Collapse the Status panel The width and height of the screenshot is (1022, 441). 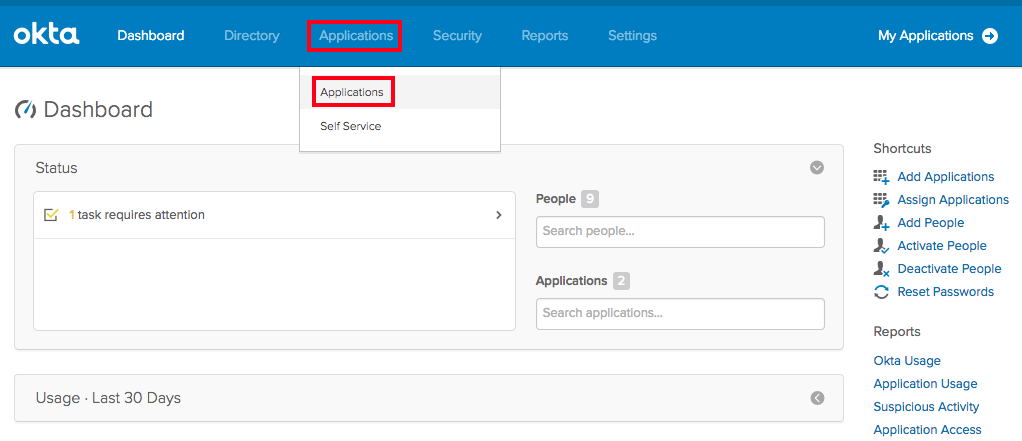(x=817, y=168)
